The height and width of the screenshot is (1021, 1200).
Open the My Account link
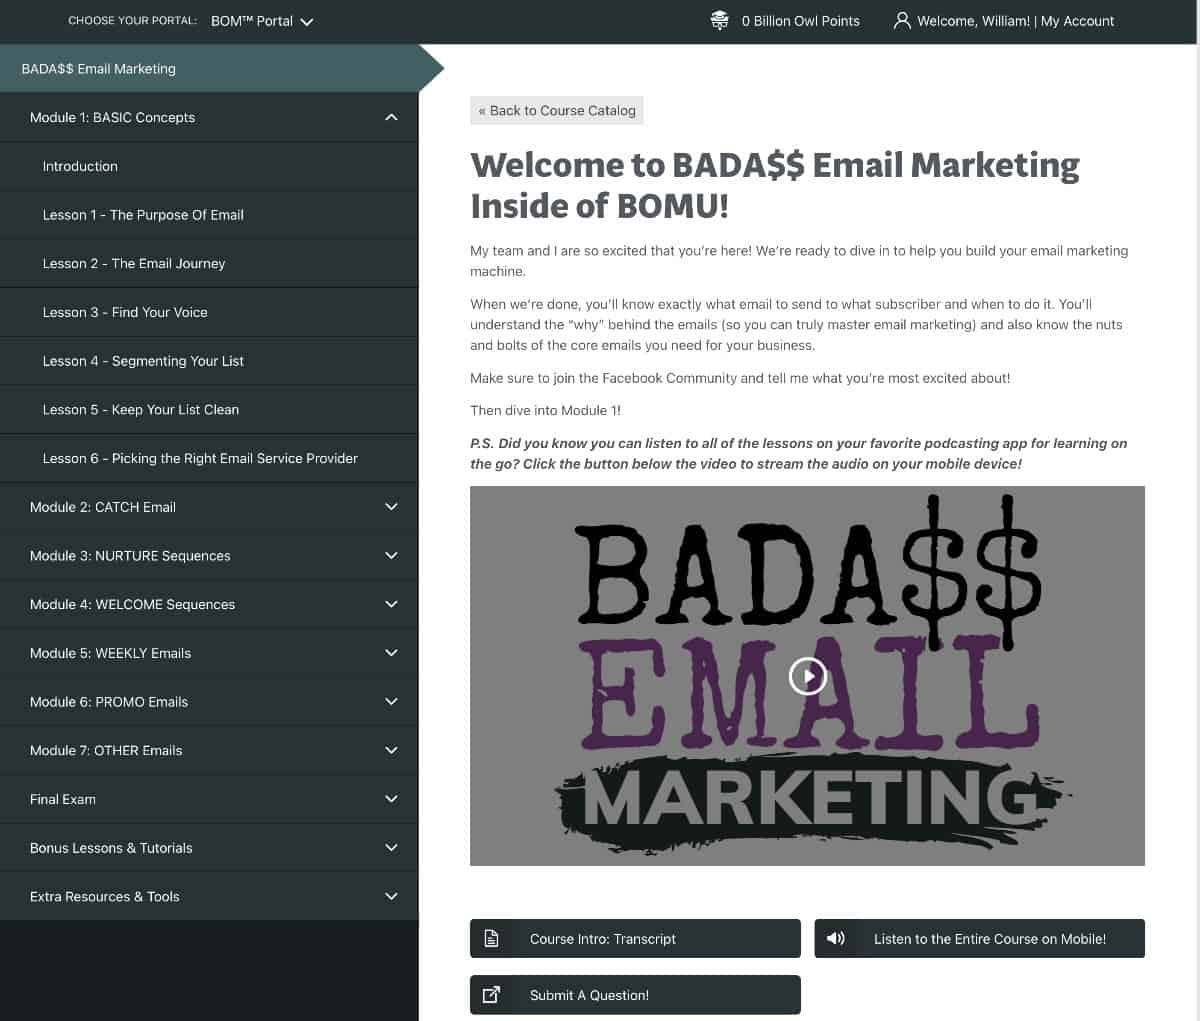(1077, 21)
